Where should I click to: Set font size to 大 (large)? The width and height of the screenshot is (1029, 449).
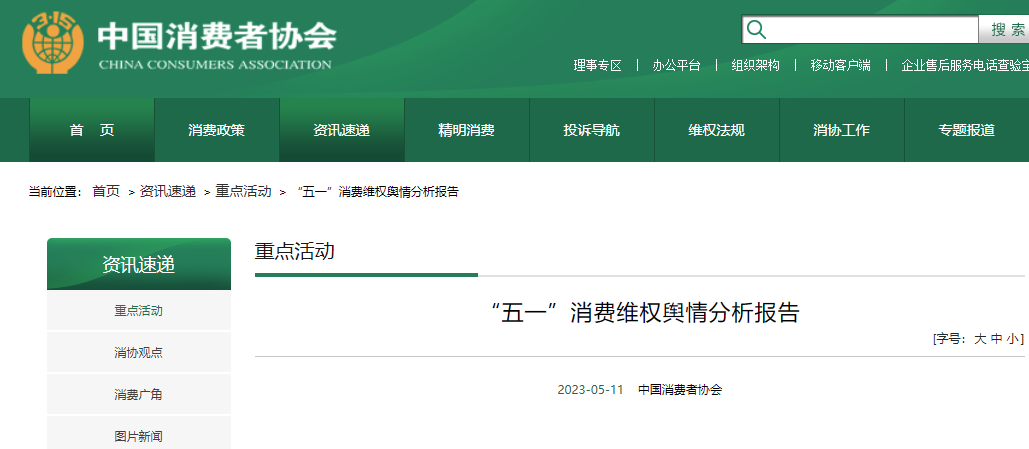tap(981, 339)
